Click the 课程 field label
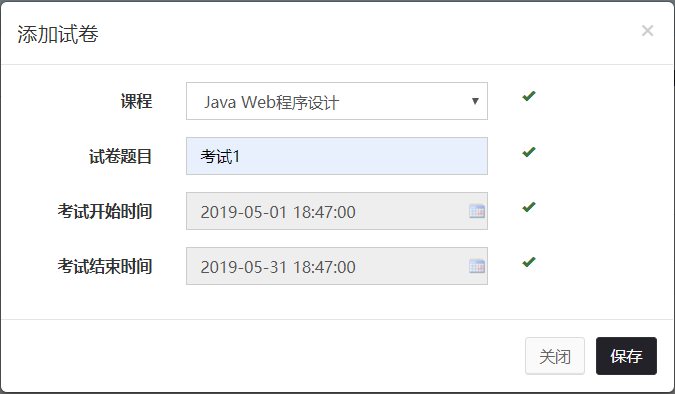The image size is (675, 394). coord(136,102)
